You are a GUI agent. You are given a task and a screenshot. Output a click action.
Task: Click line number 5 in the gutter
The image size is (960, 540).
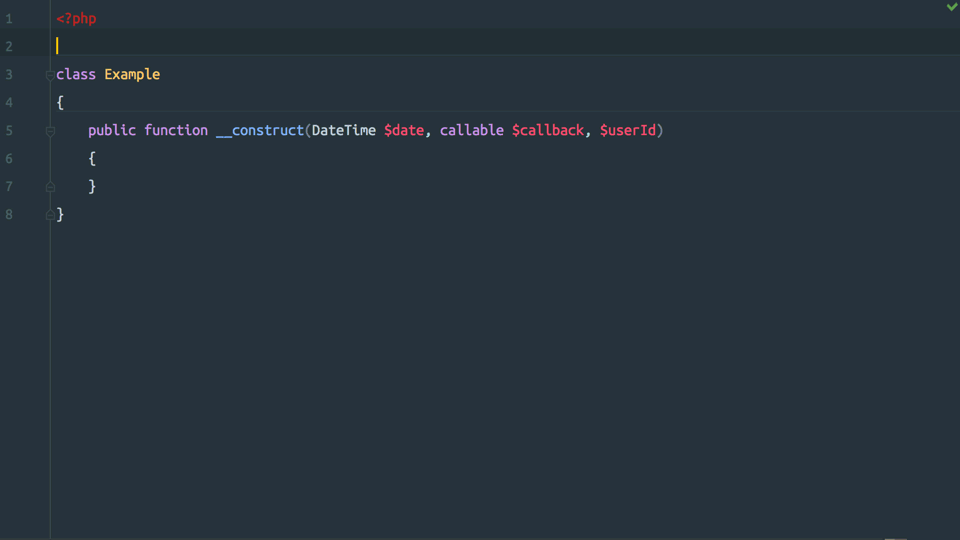click(9, 130)
